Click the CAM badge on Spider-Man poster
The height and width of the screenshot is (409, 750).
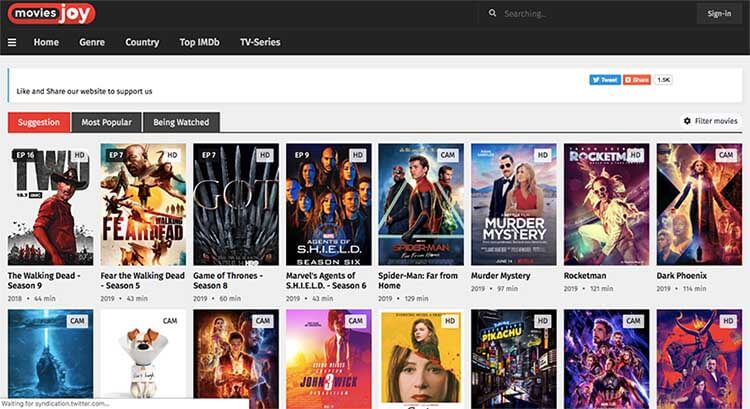[448, 155]
